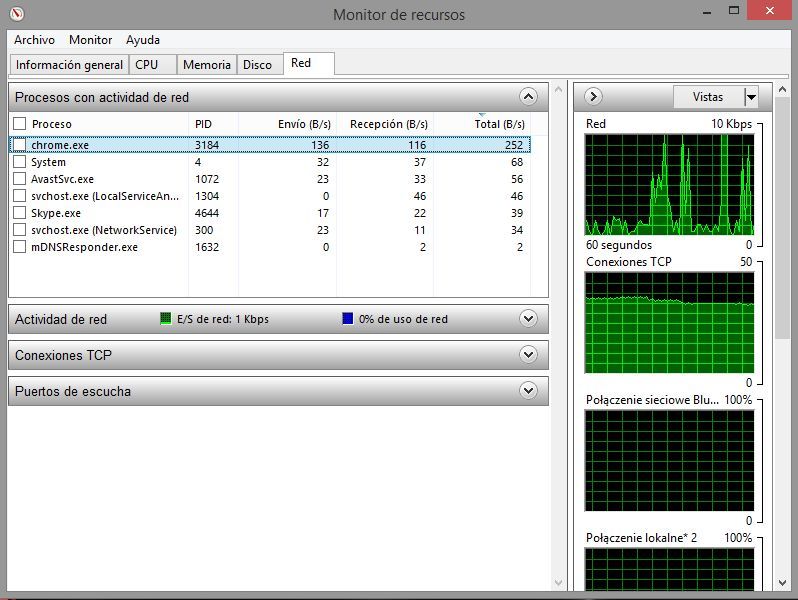The image size is (798, 600).
Task: Select svchost.exe (NetworkService) process name
Action: [104, 230]
